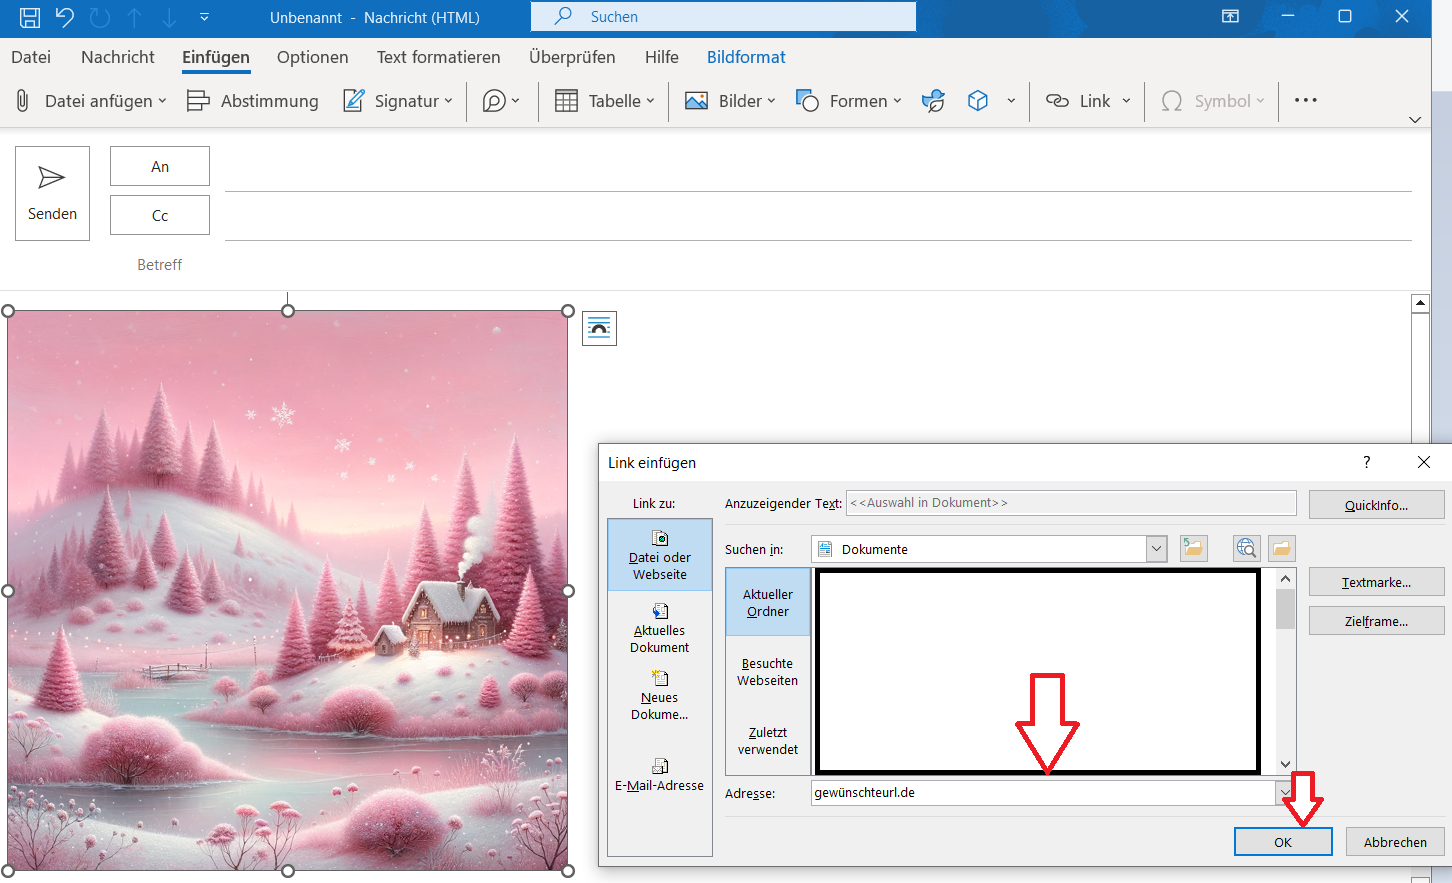The width and height of the screenshot is (1452, 883).
Task: Select Aktueller Ordner view
Action: (768, 602)
